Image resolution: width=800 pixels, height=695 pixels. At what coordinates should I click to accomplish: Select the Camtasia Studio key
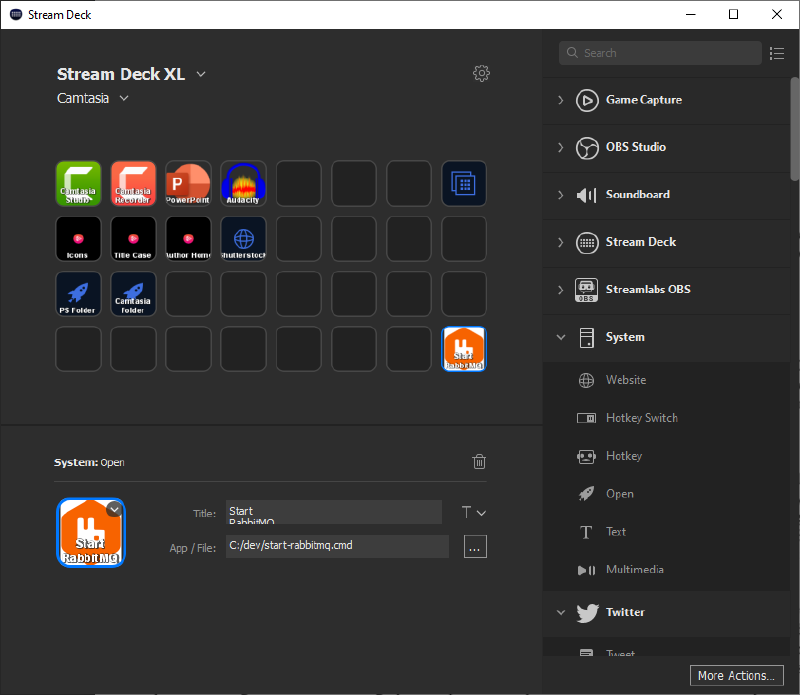pos(78,183)
